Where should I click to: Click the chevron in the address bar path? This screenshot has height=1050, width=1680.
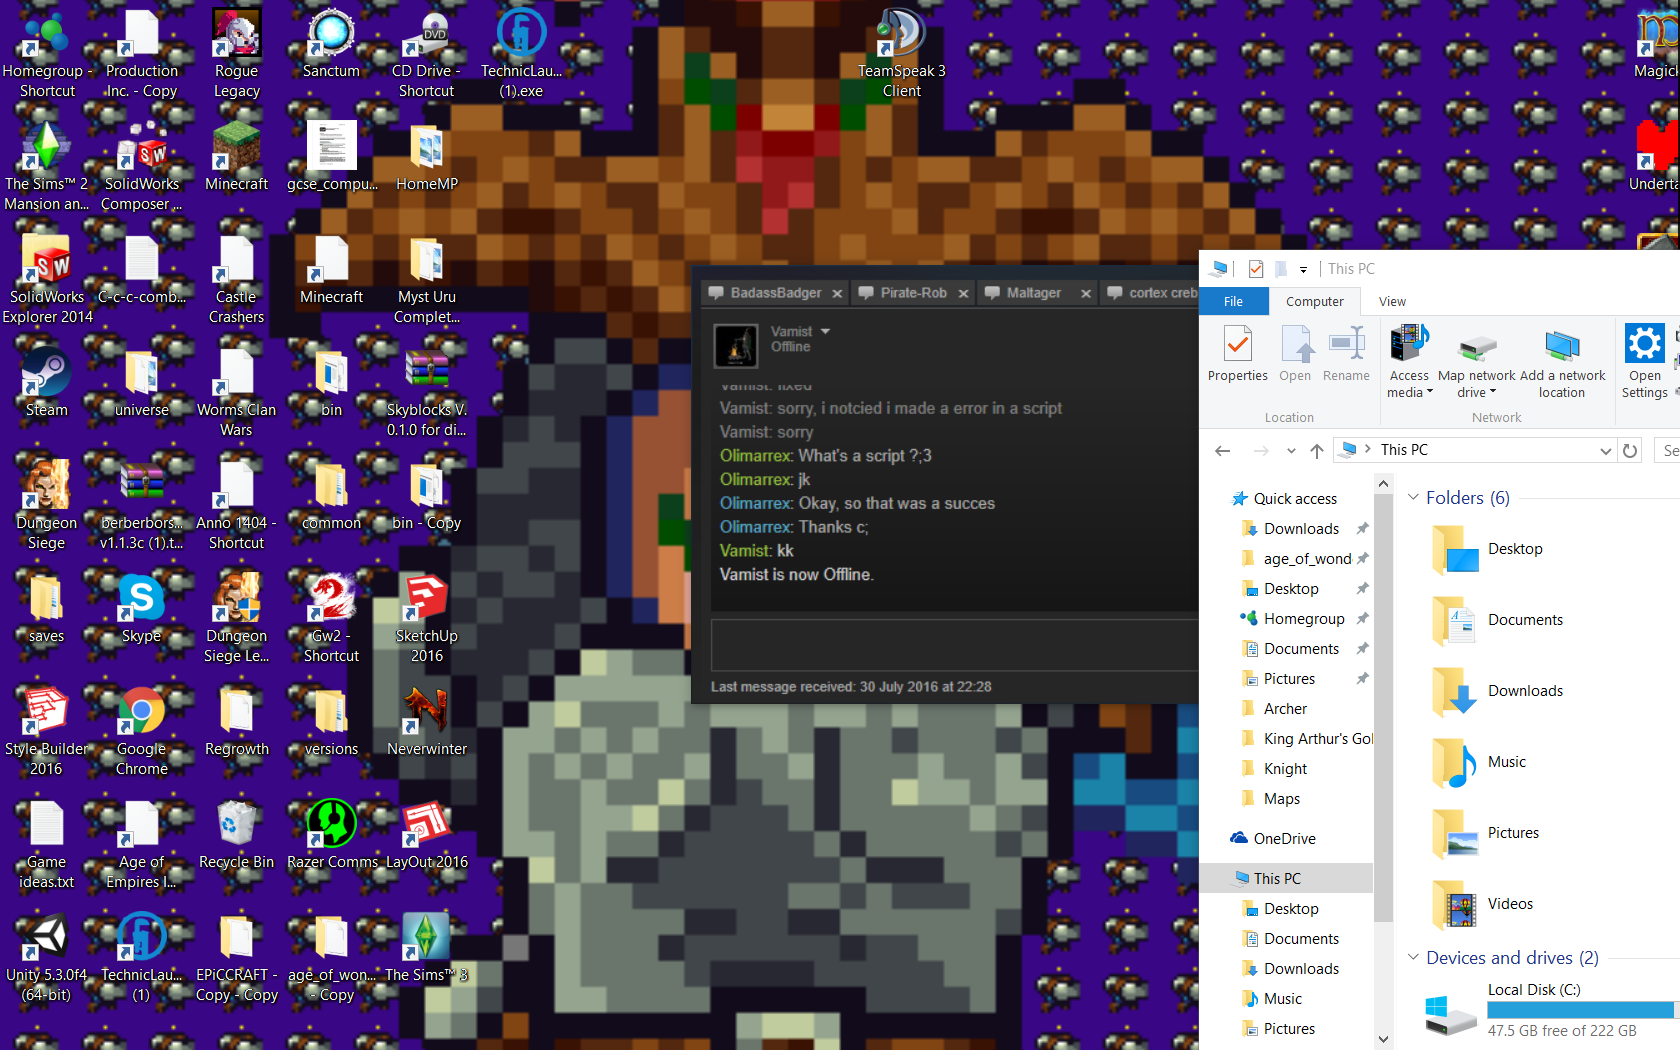tap(1367, 449)
